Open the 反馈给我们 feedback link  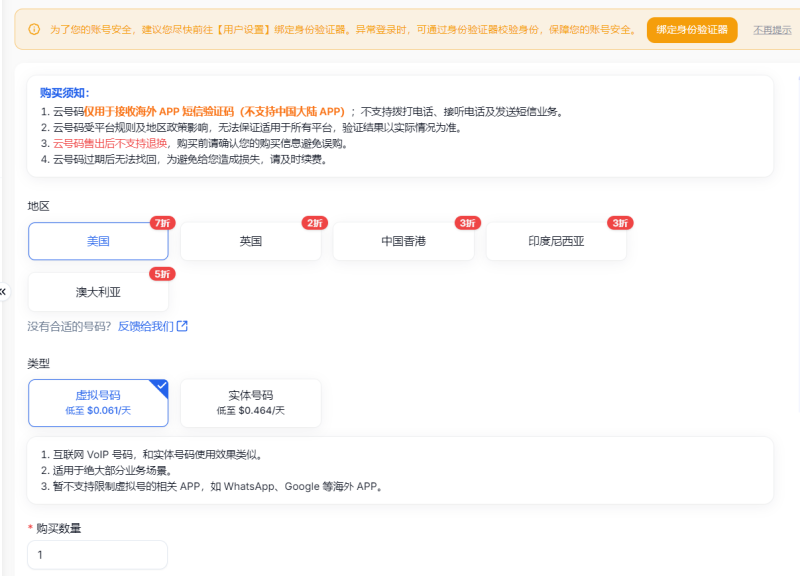[146, 326]
